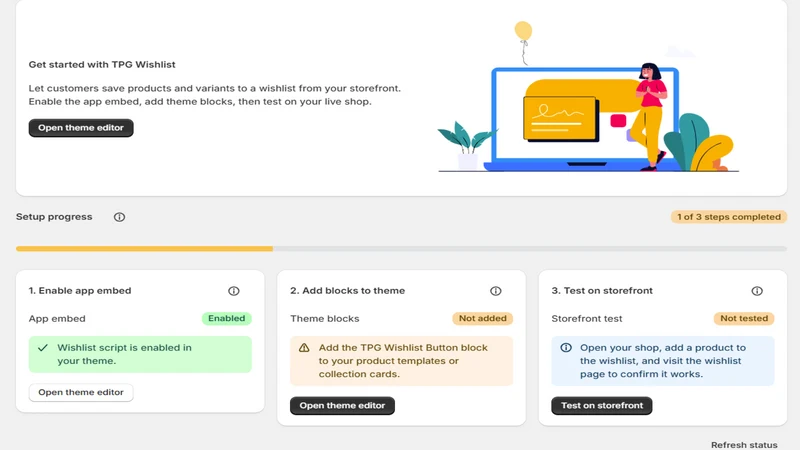This screenshot has width=800, height=450.
Task: Open theme editor from the Get started banner
Action: (81, 128)
